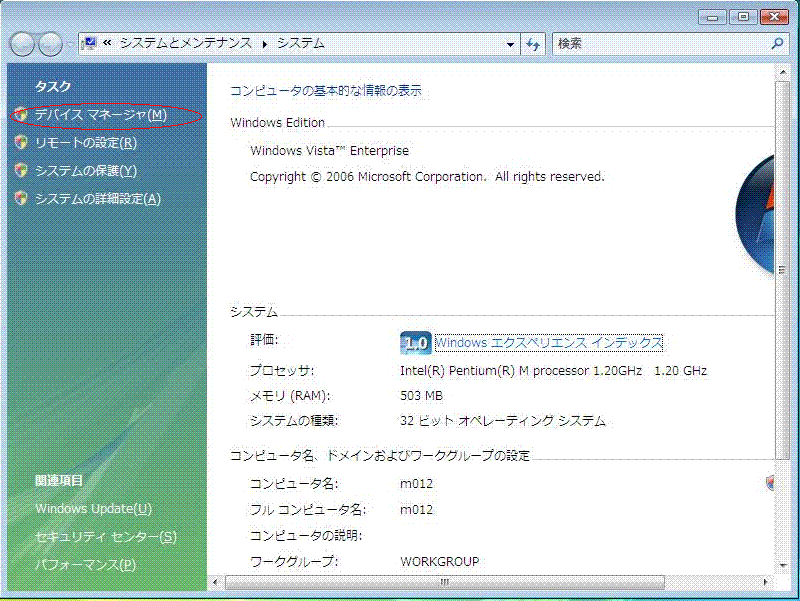Select システム breadcrumb in address bar

point(301,43)
